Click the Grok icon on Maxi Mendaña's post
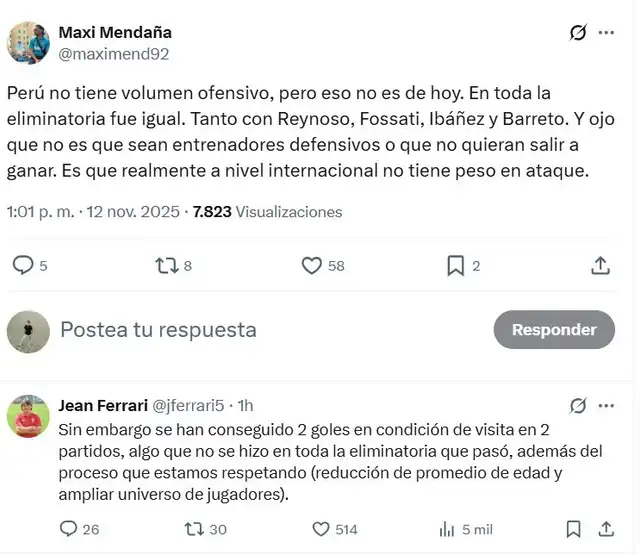This screenshot has height=555, width=640. pos(578,32)
